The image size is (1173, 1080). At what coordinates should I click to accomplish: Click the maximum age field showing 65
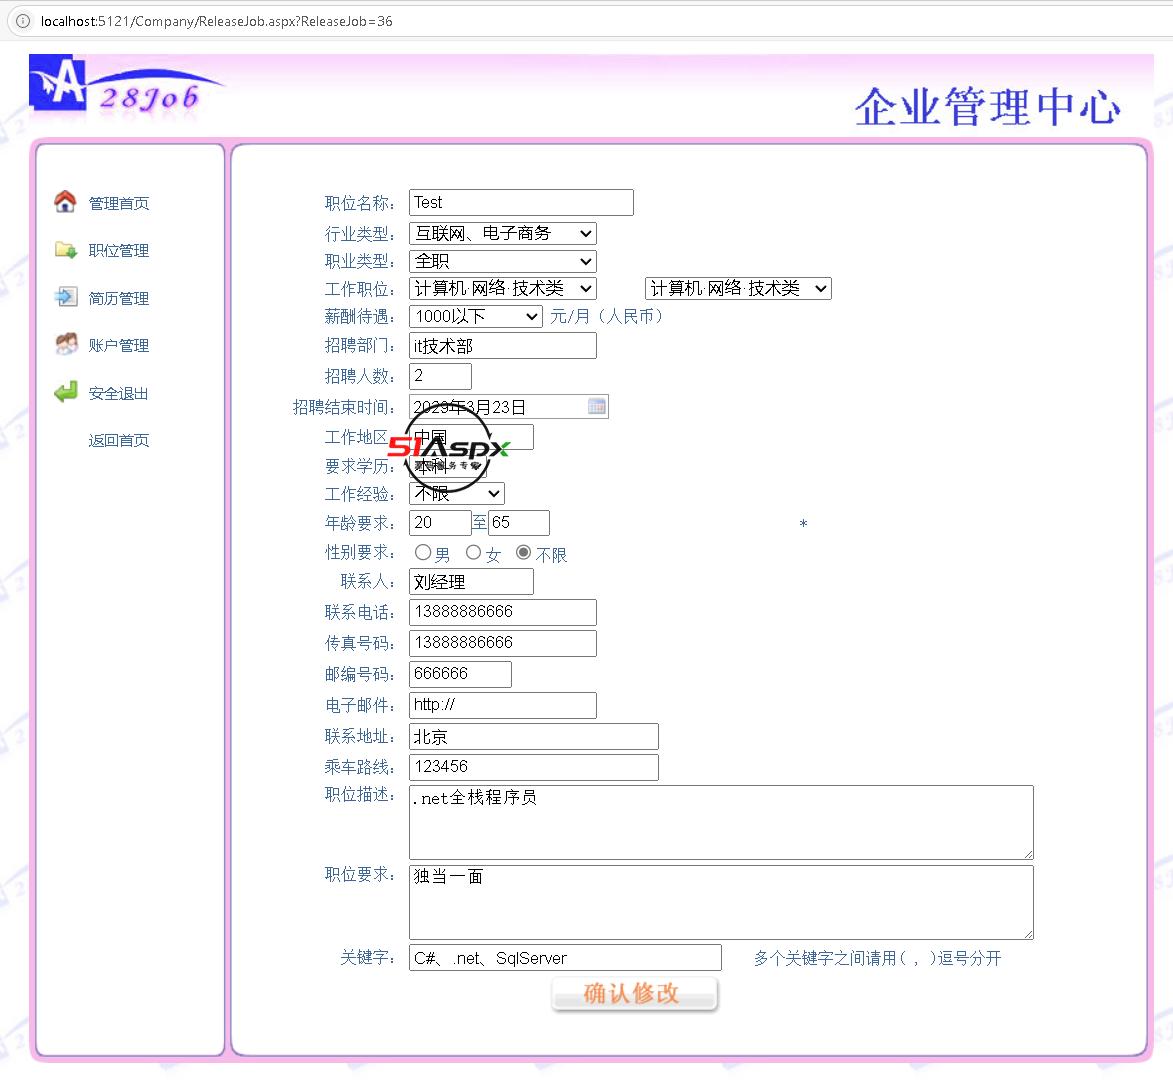pyautogui.click(x=519, y=523)
